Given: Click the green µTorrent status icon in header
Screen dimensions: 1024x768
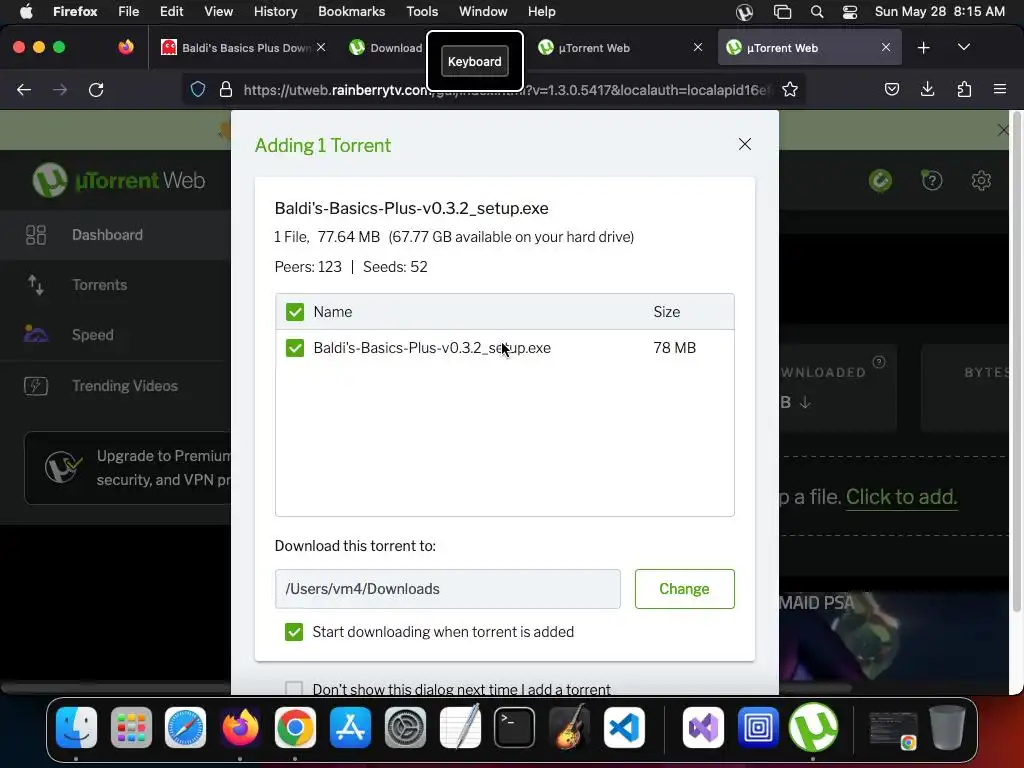Looking at the screenshot, I should (880, 180).
